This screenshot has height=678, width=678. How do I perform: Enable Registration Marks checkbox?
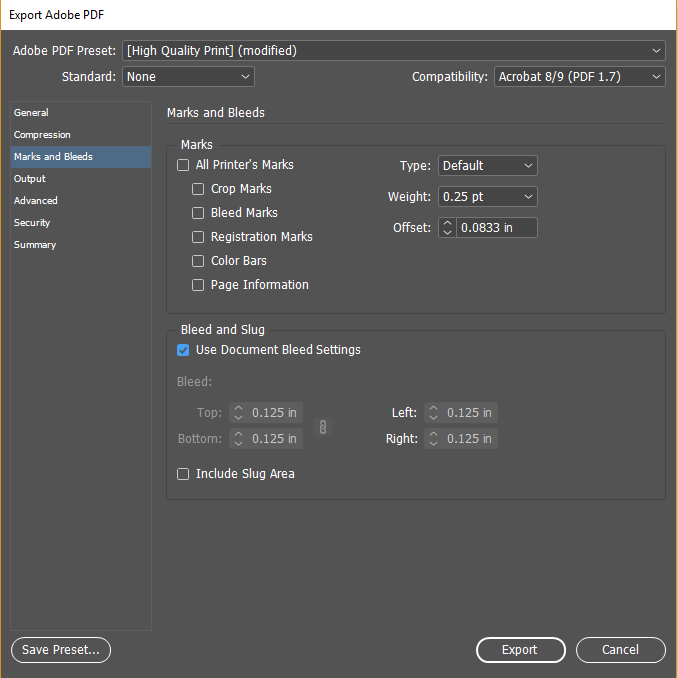coord(198,237)
